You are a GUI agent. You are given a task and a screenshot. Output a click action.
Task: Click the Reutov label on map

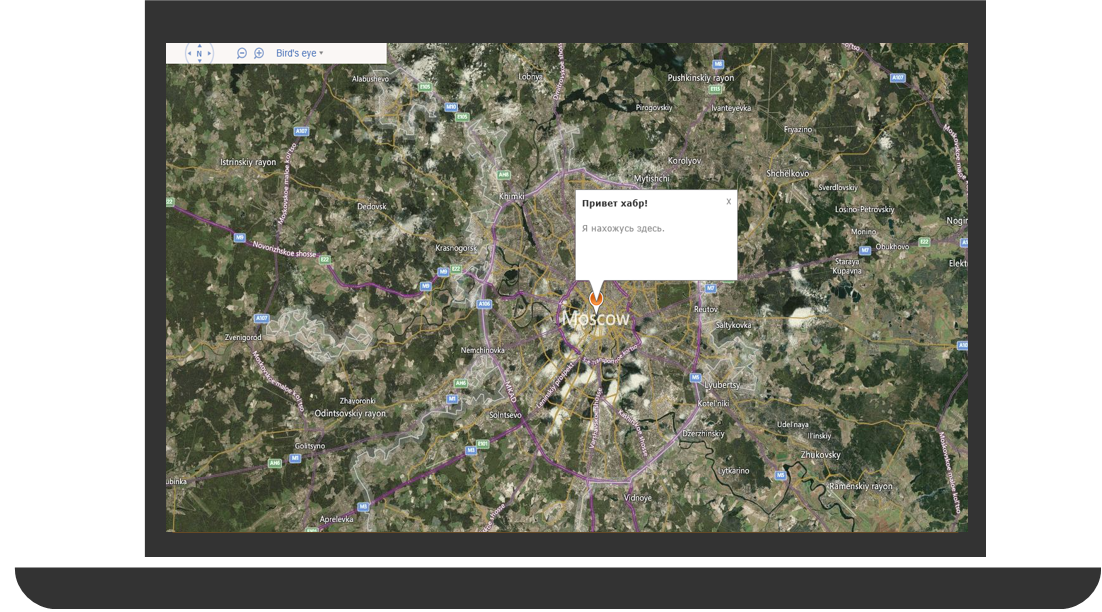point(706,309)
